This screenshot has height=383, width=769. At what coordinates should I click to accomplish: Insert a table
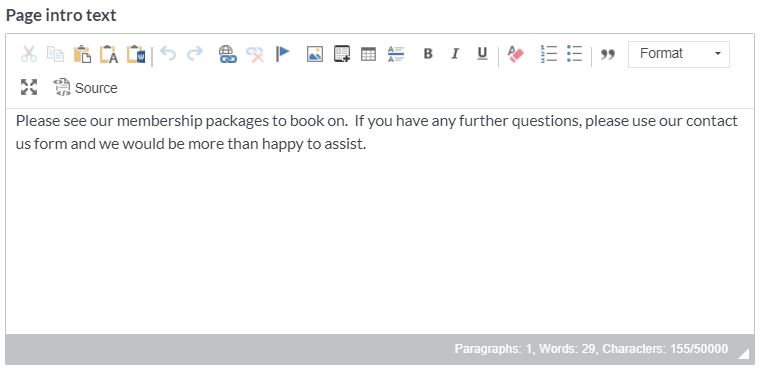(368, 54)
